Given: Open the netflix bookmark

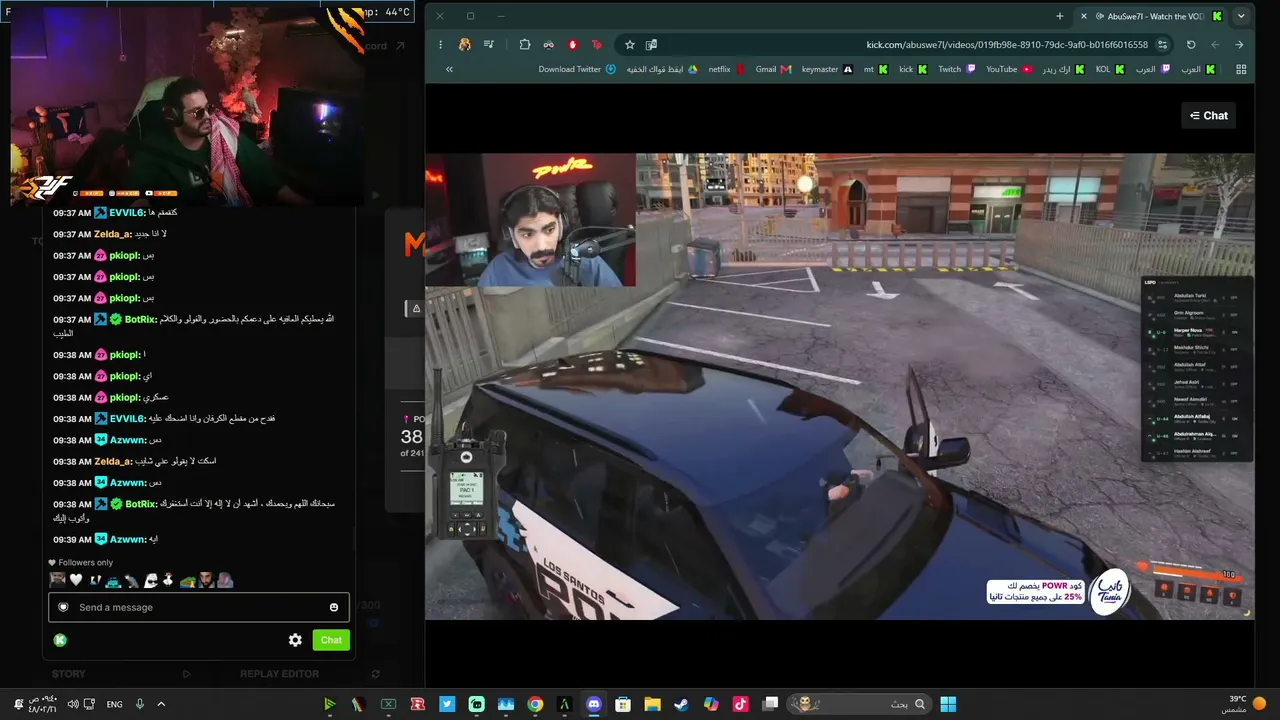Looking at the screenshot, I should tap(726, 69).
